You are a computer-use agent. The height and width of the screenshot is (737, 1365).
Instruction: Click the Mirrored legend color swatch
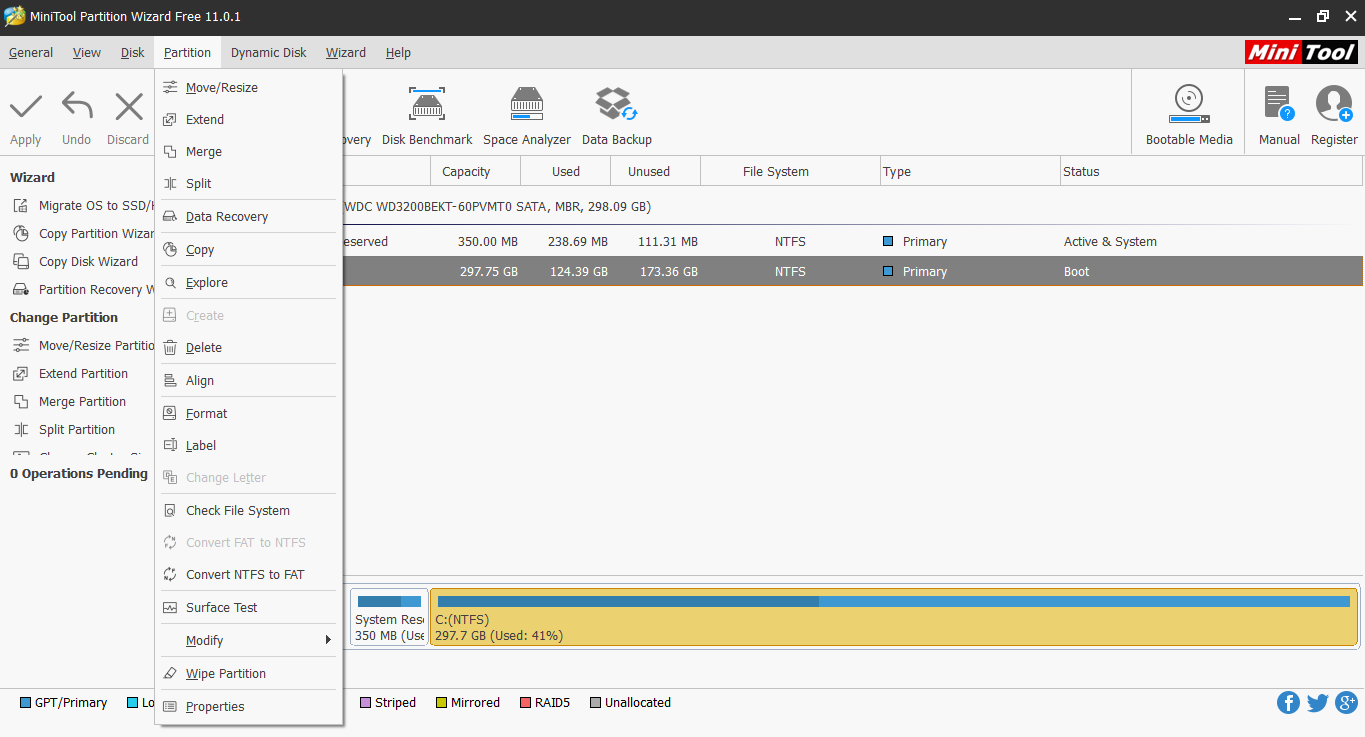(443, 702)
